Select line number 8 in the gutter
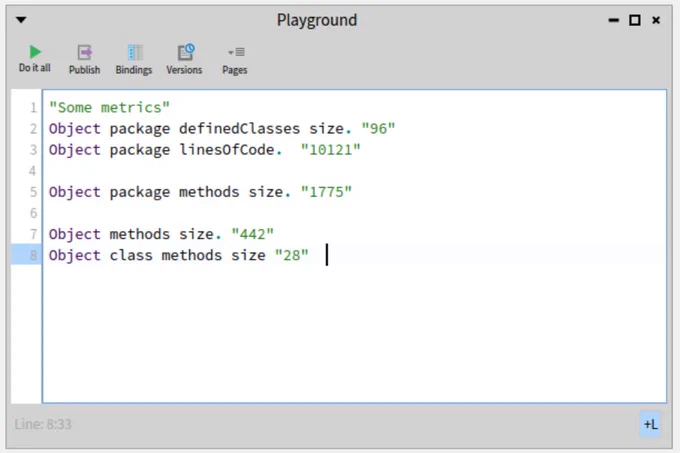Image resolution: width=680 pixels, height=453 pixels. pos(33,255)
